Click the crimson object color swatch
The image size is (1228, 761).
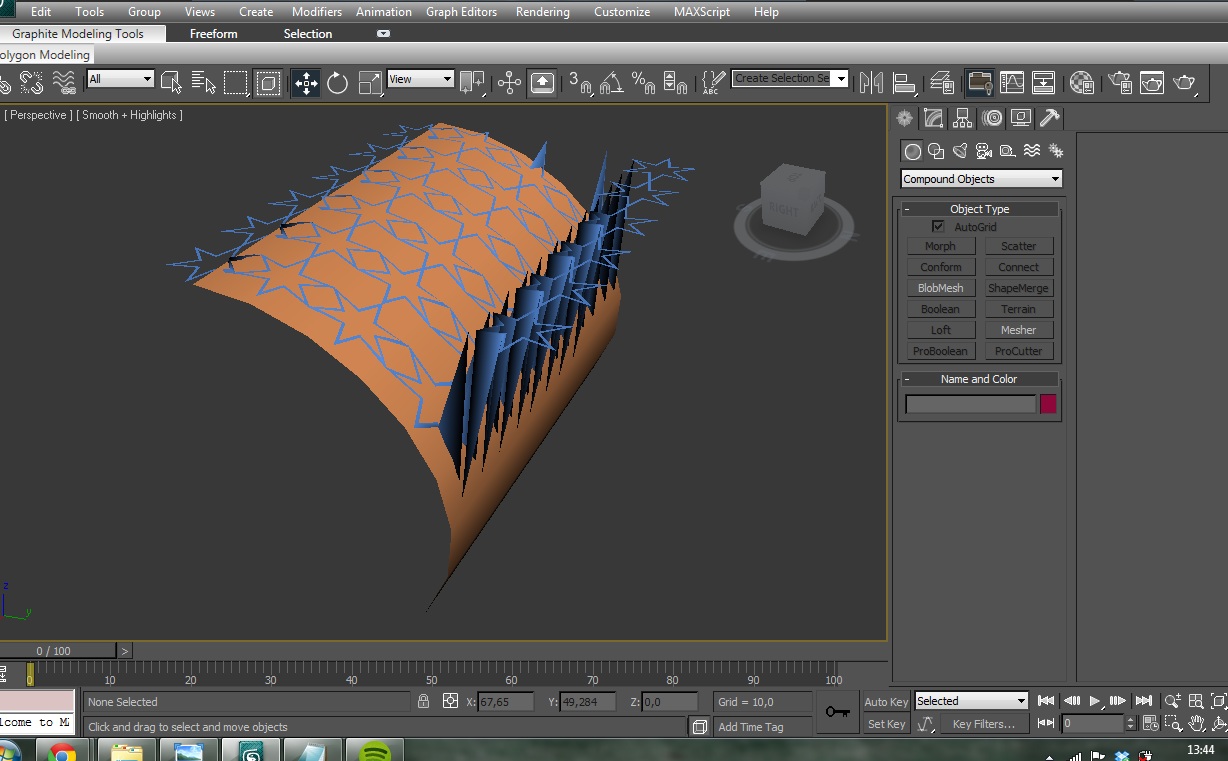(1048, 404)
